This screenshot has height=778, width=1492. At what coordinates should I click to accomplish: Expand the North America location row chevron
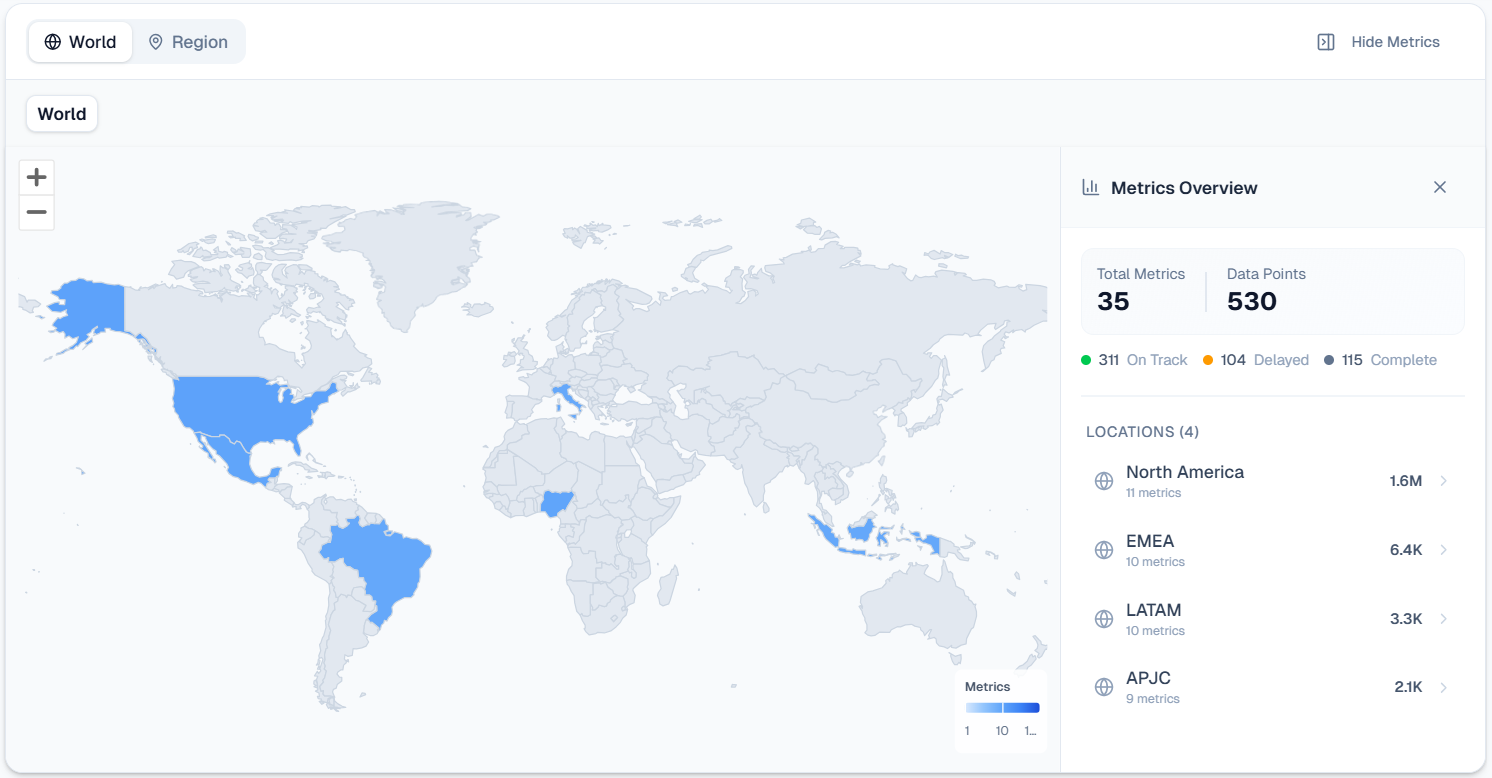click(x=1442, y=480)
